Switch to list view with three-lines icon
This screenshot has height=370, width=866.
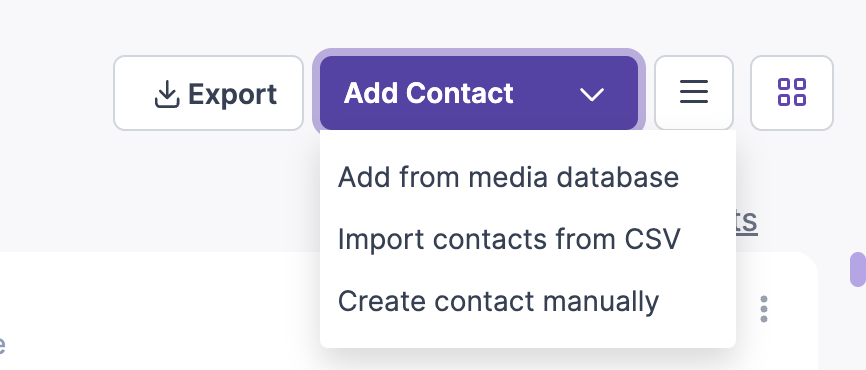pos(694,93)
